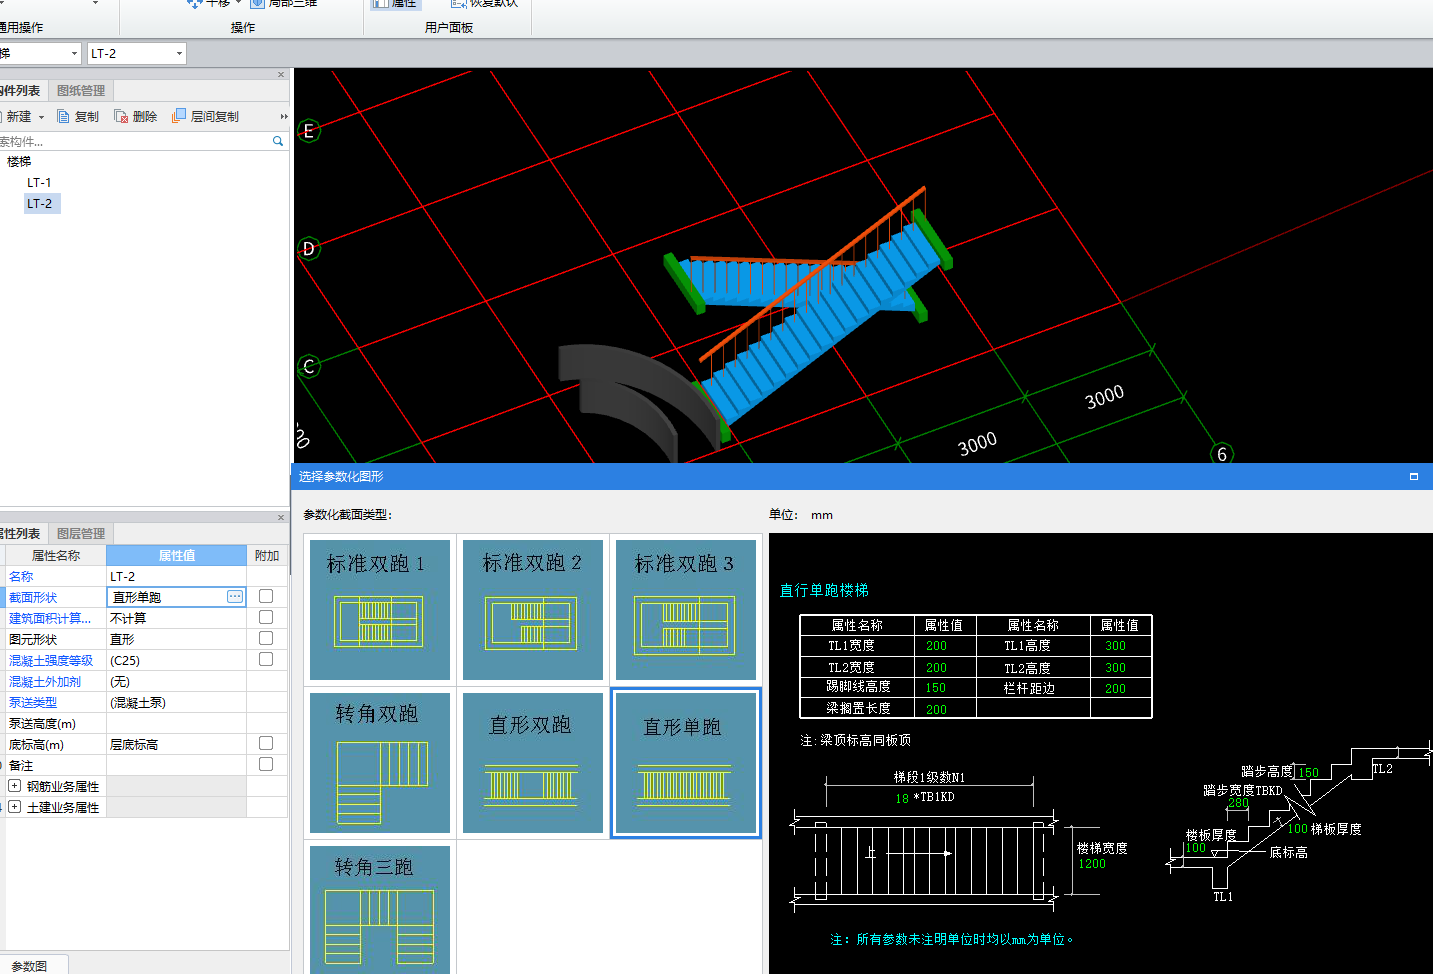Edit TL1宽度 value 200 in parameter table

tap(936, 646)
